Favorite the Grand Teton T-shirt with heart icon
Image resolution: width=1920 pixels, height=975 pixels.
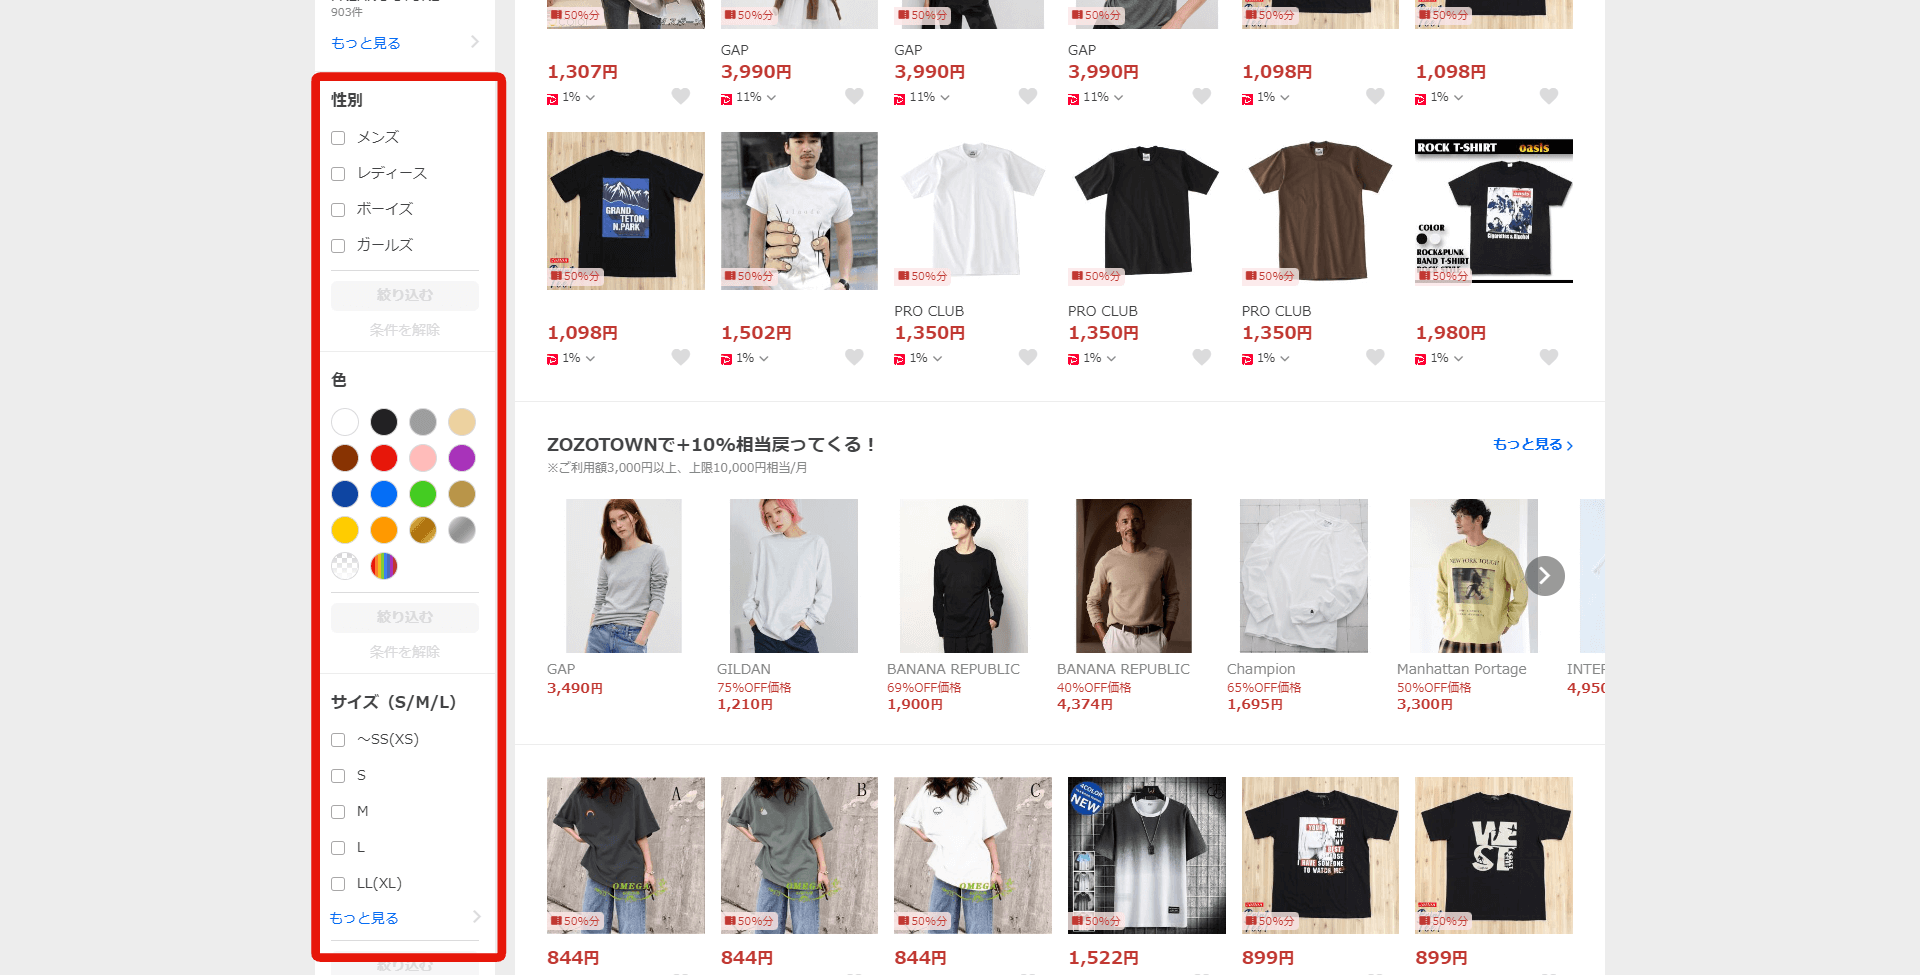pyautogui.click(x=680, y=357)
